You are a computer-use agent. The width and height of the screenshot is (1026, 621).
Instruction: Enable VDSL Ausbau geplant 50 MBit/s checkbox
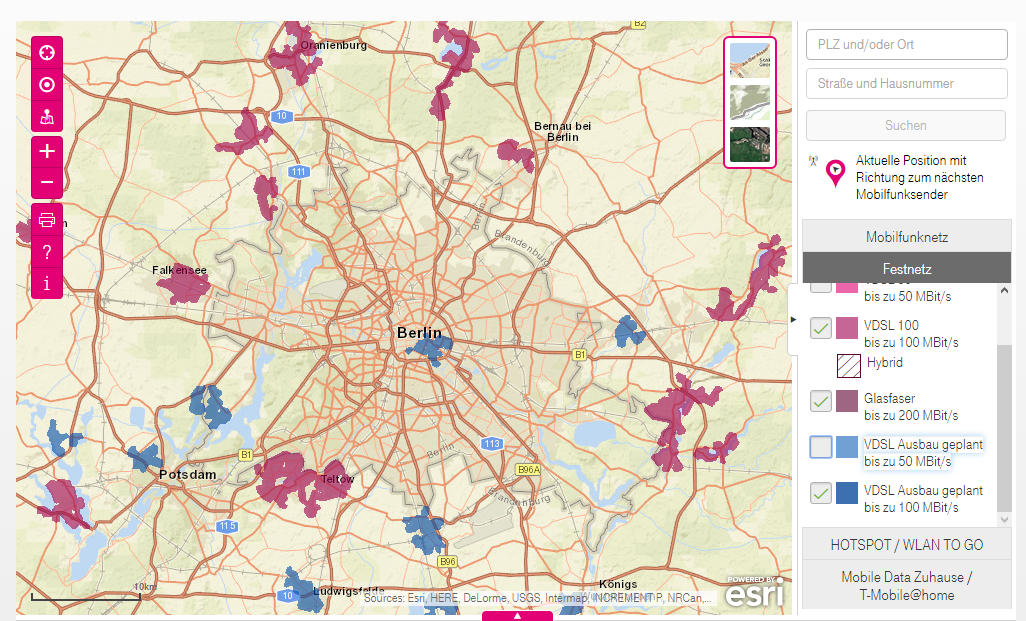tap(821, 447)
